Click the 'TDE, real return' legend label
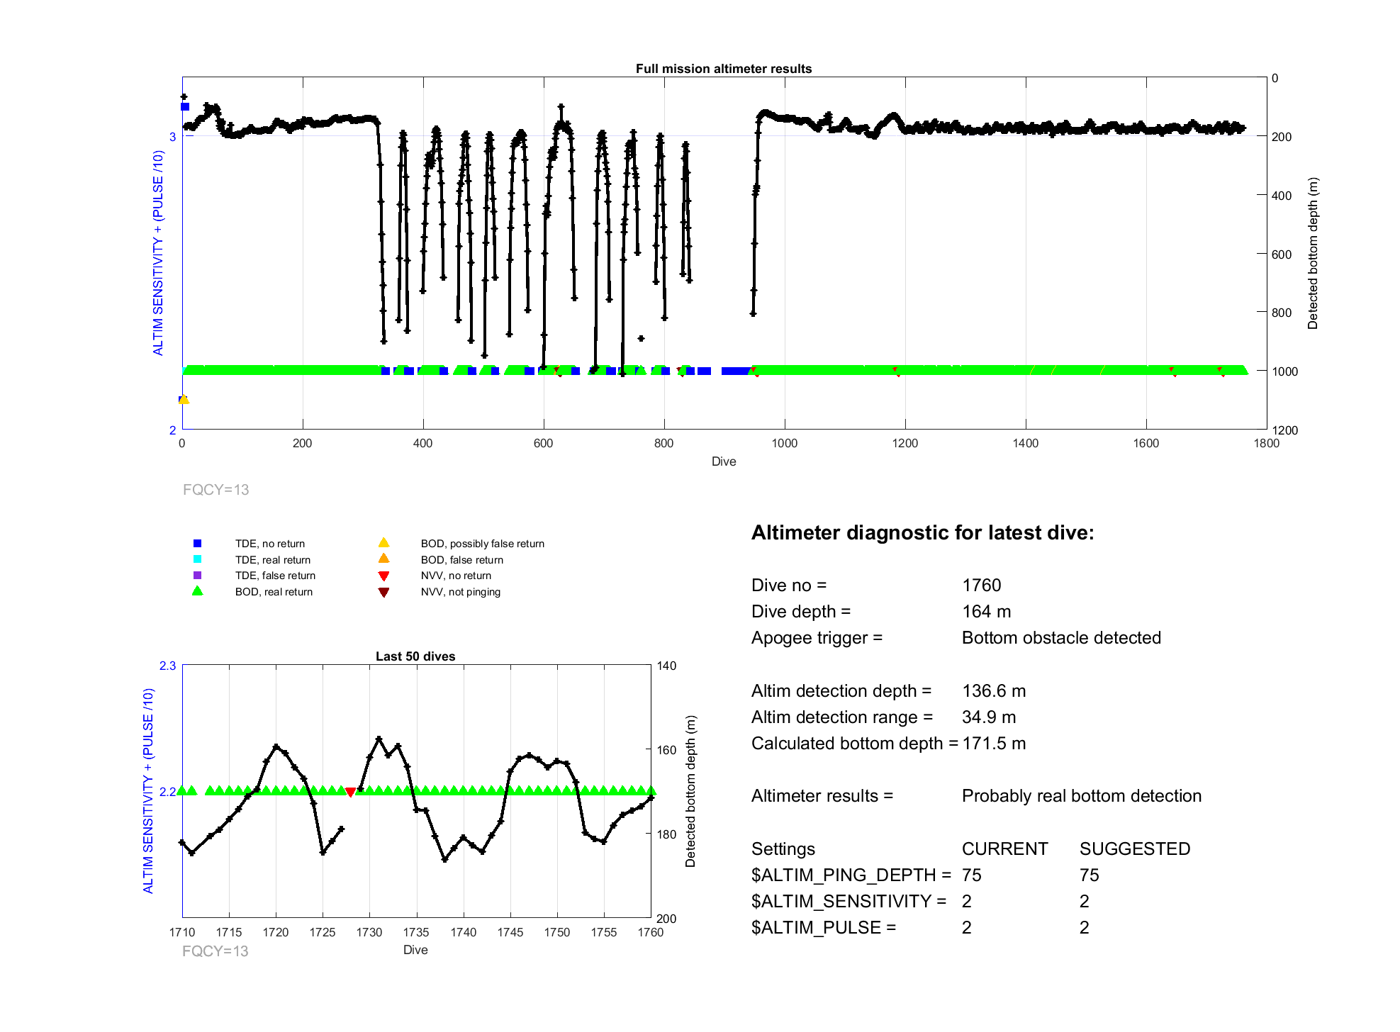The height and width of the screenshot is (1032, 1400). pos(273,560)
